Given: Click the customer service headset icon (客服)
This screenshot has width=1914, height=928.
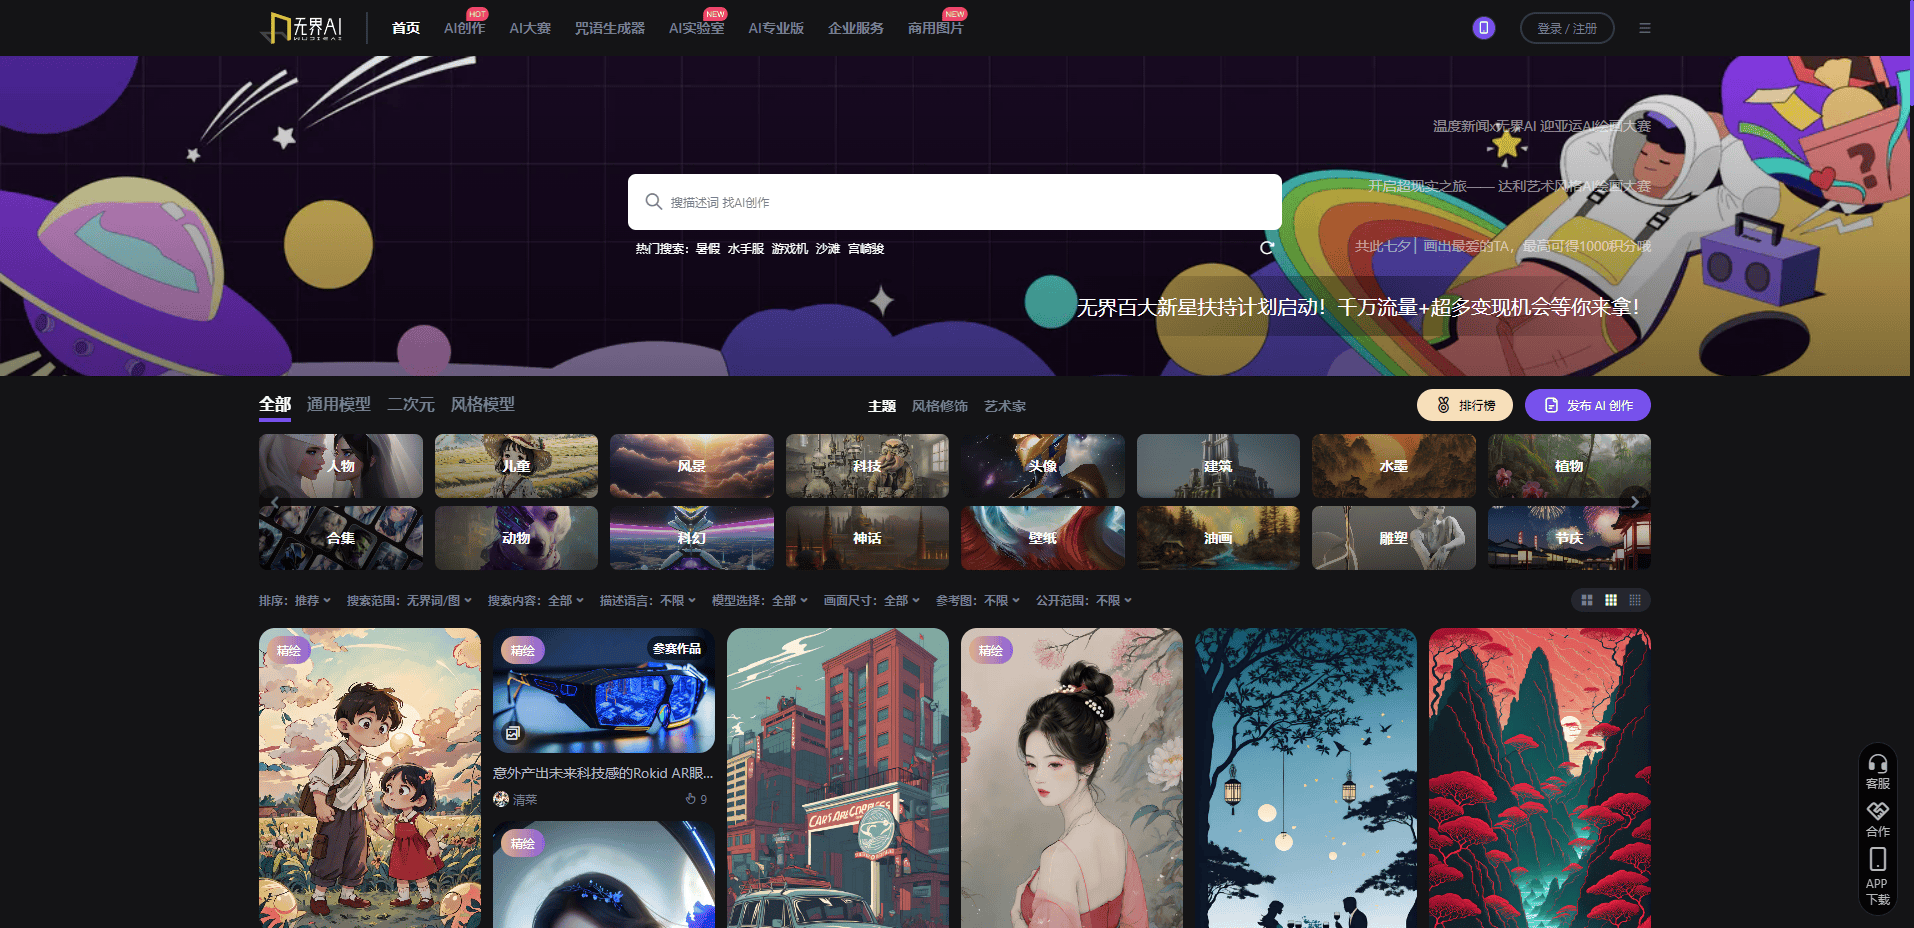Looking at the screenshot, I should pyautogui.click(x=1877, y=764).
